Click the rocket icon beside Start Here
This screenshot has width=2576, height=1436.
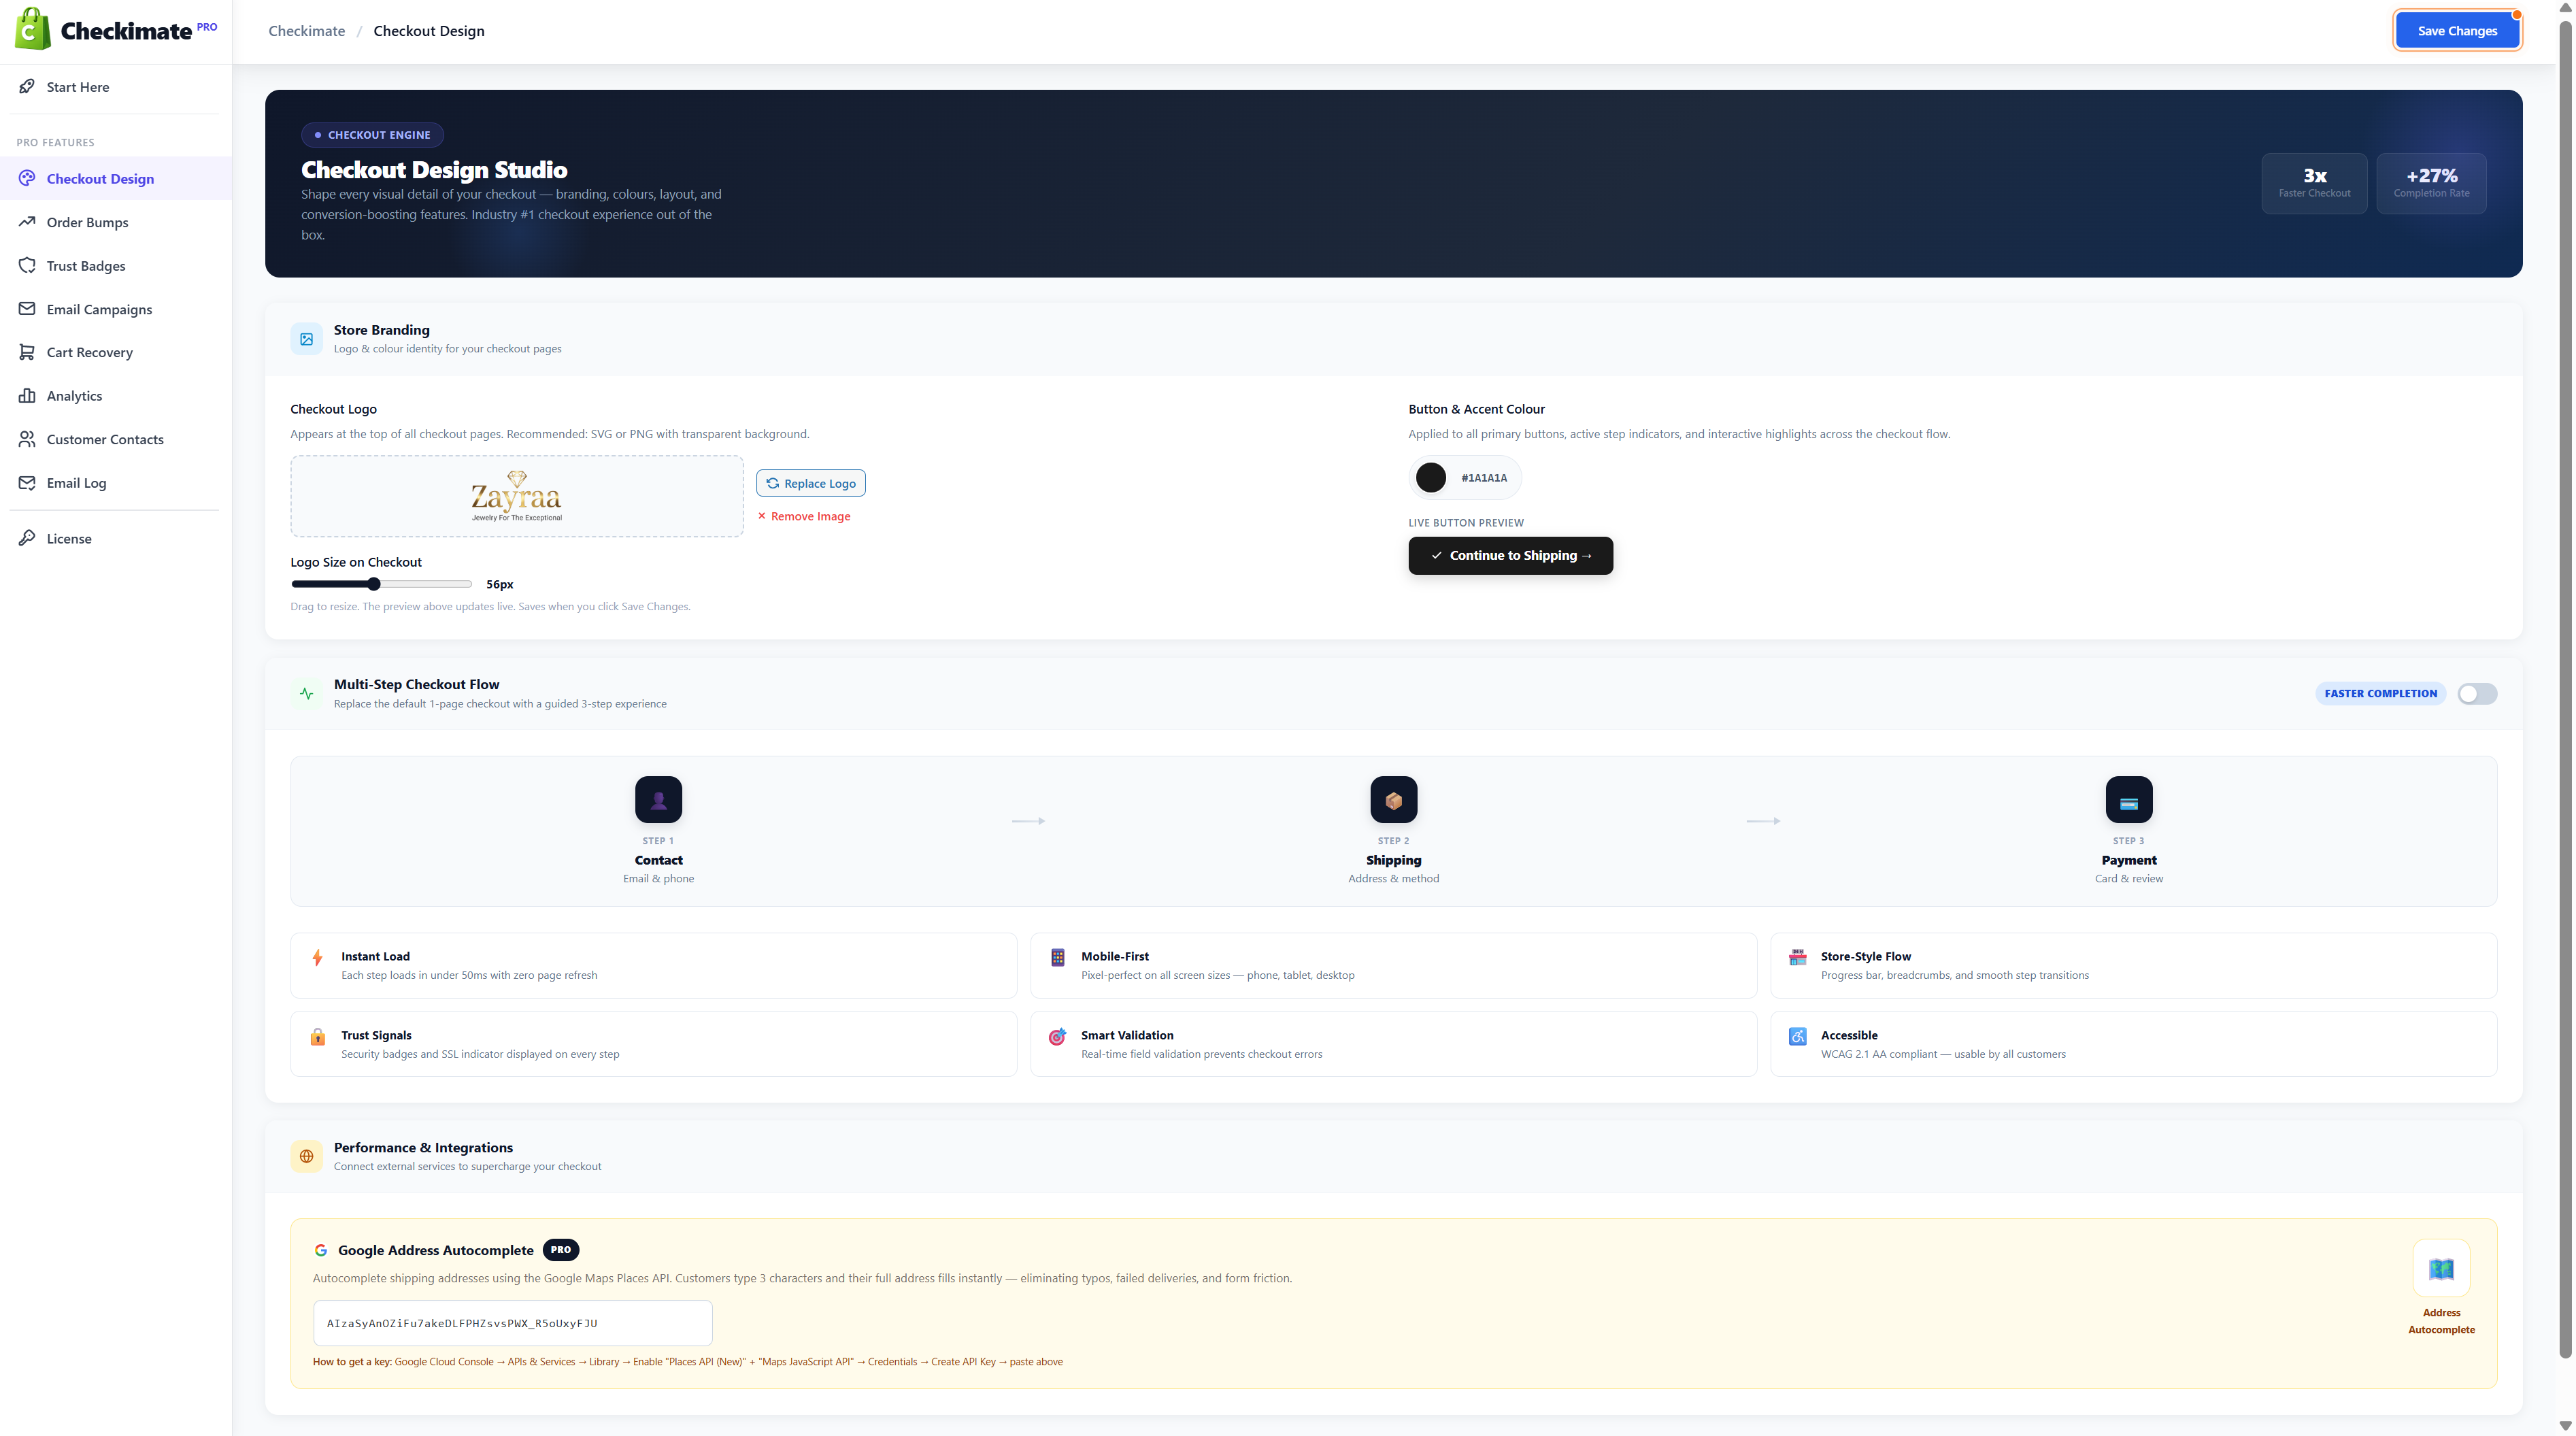(x=27, y=86)
